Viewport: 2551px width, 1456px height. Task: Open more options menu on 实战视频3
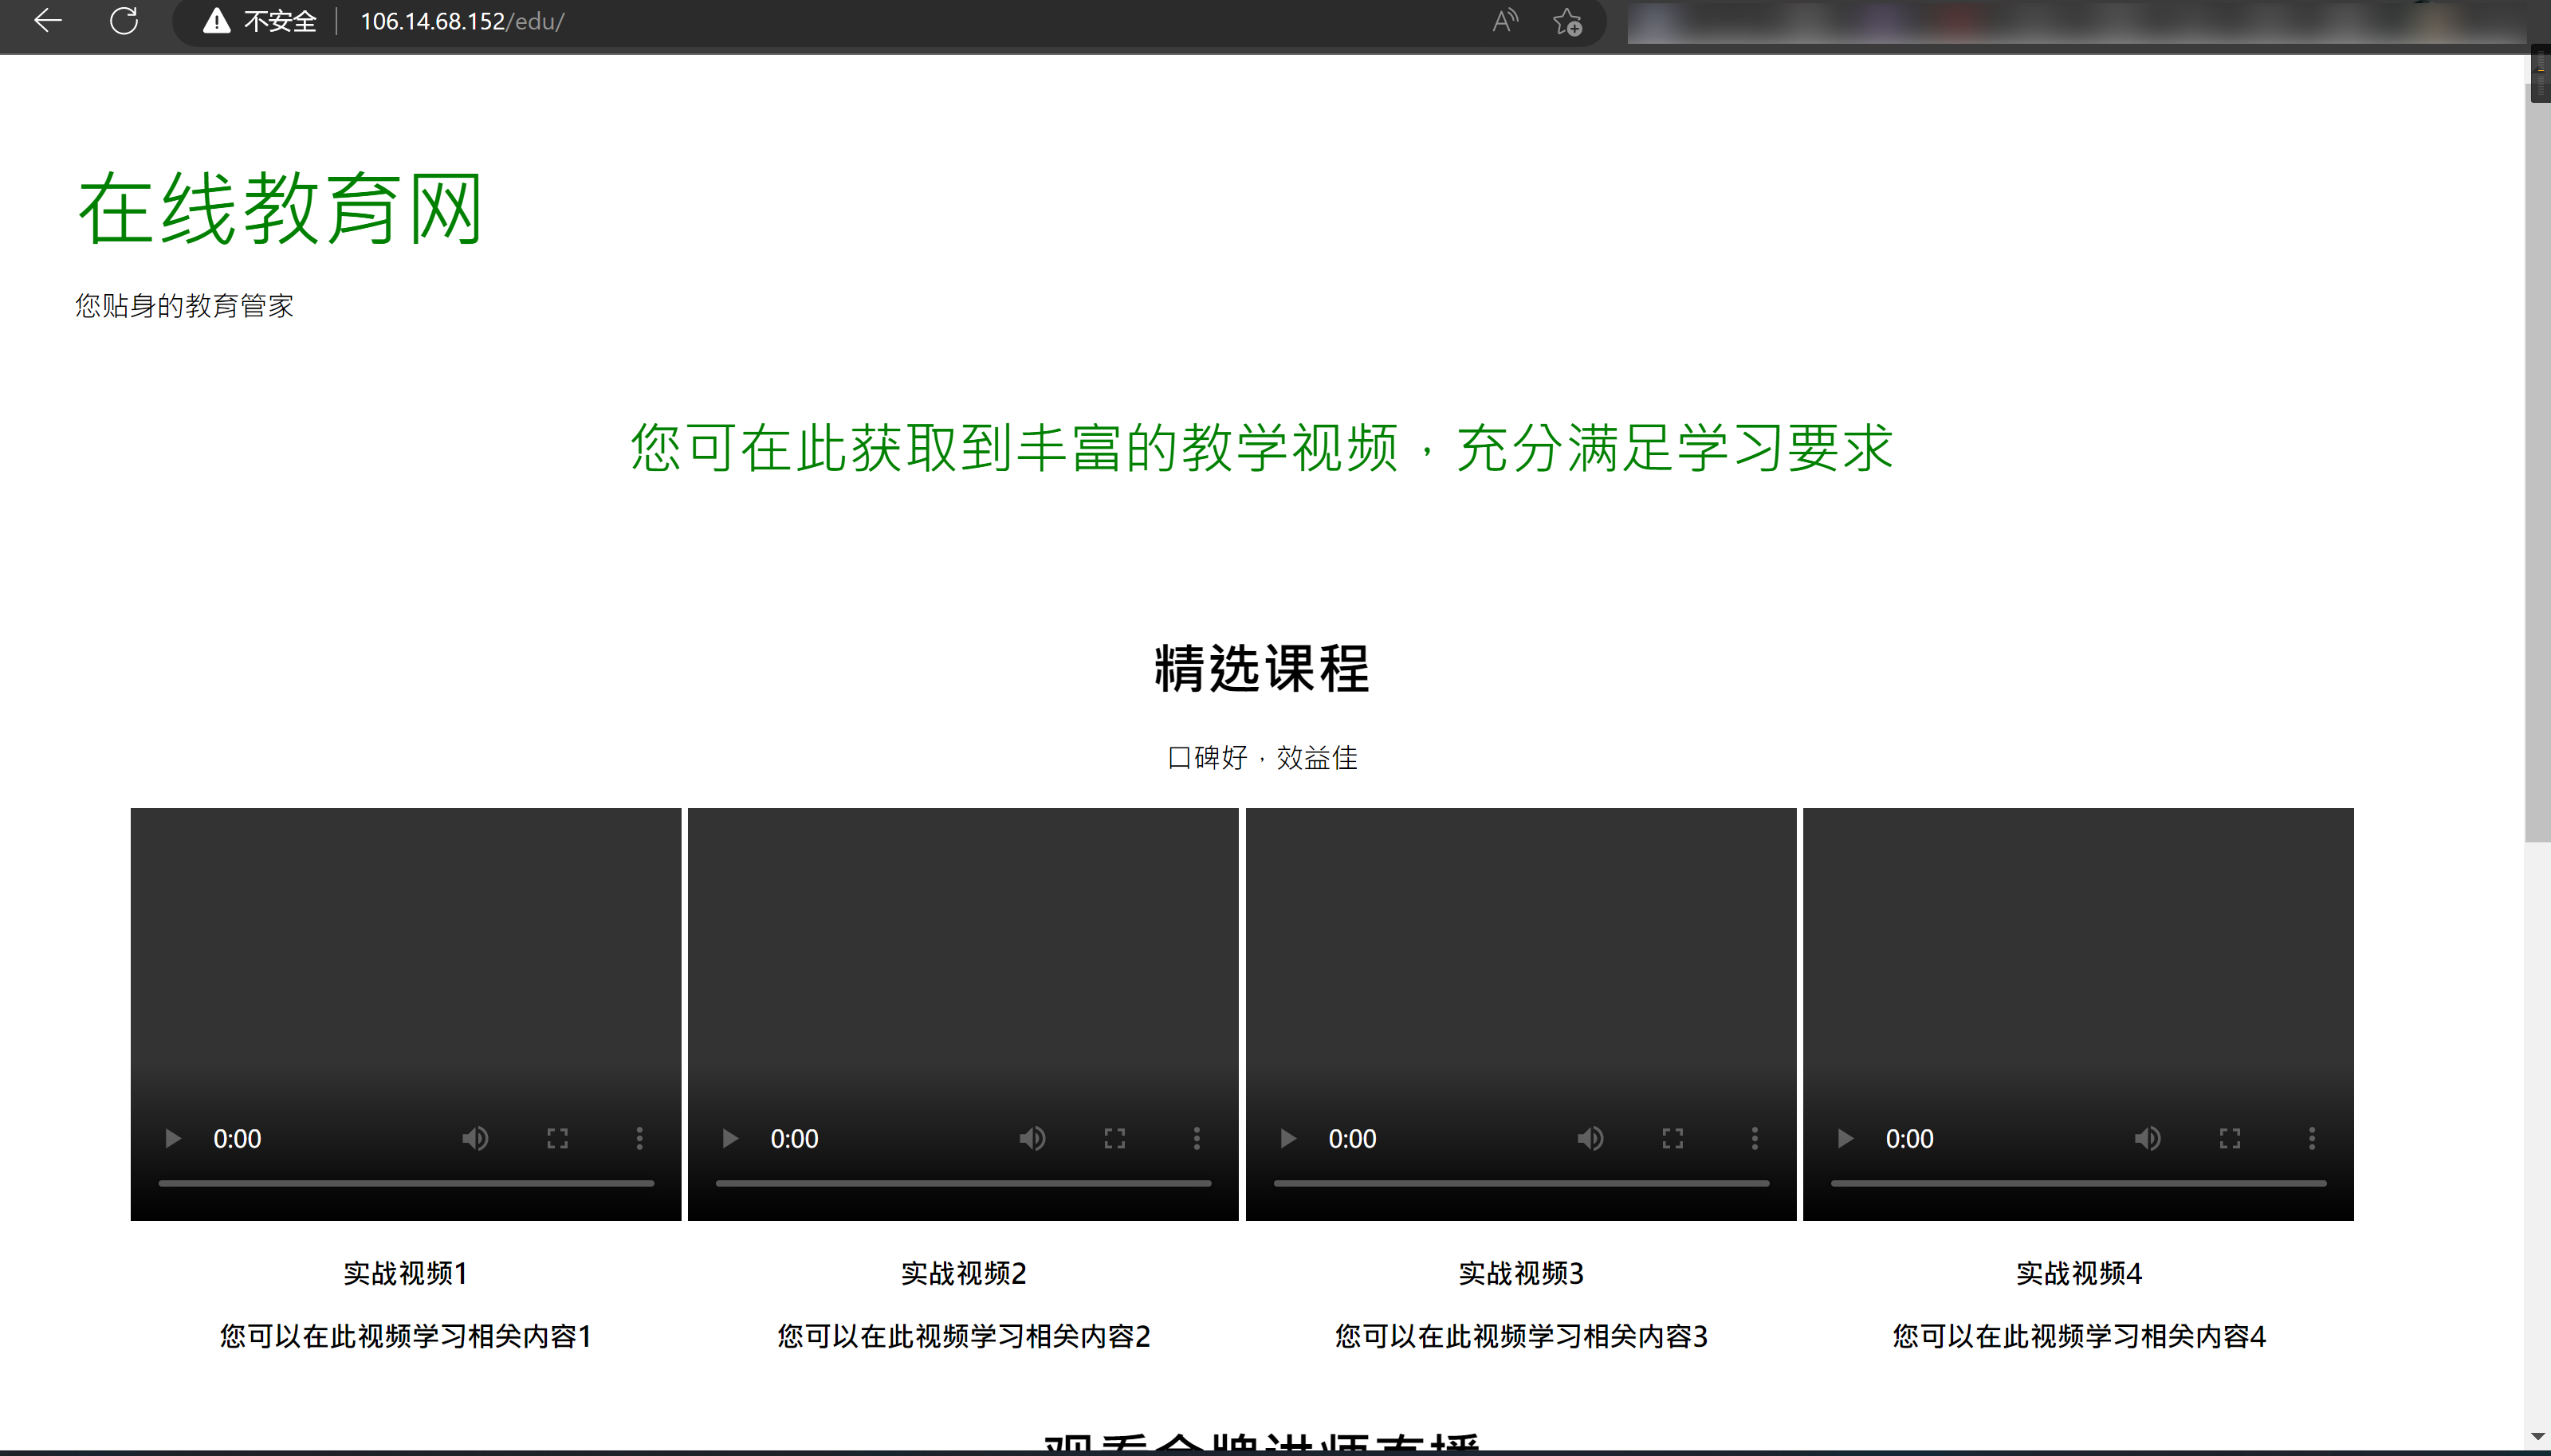(x=1753, y=1138)
